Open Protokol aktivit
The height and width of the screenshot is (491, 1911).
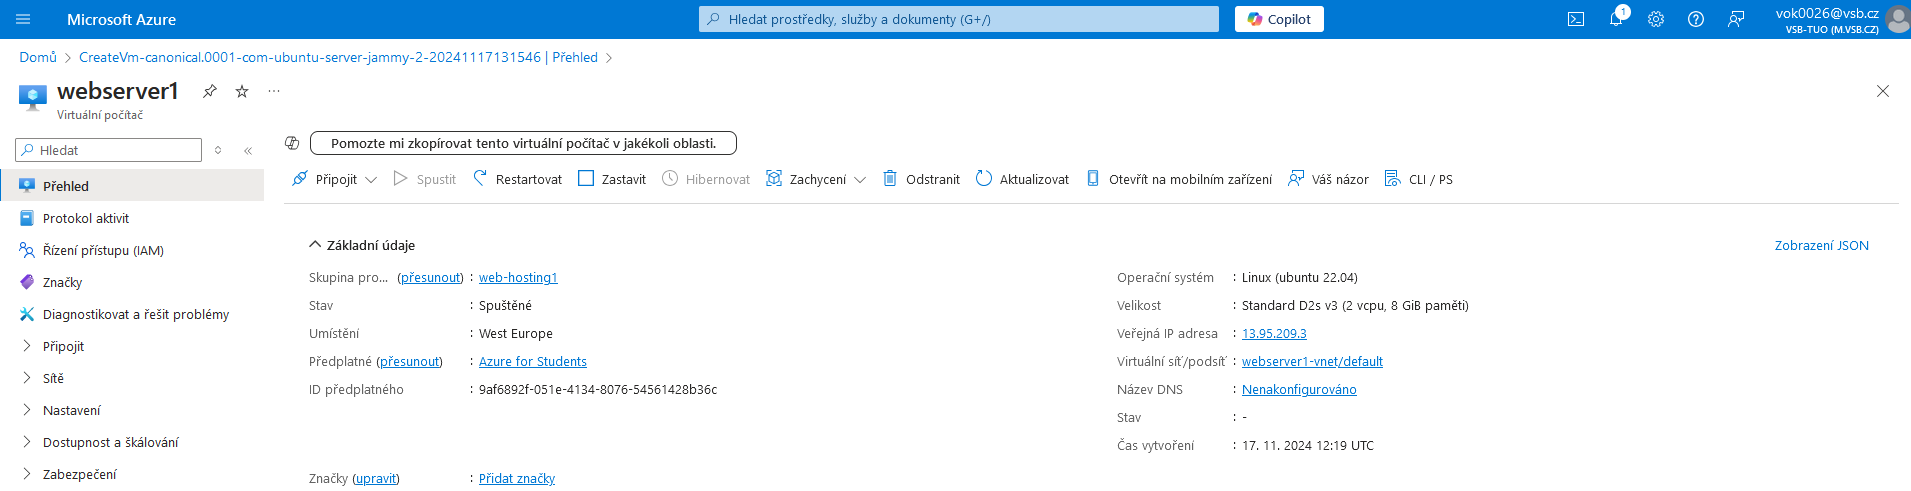coord(132,218)
